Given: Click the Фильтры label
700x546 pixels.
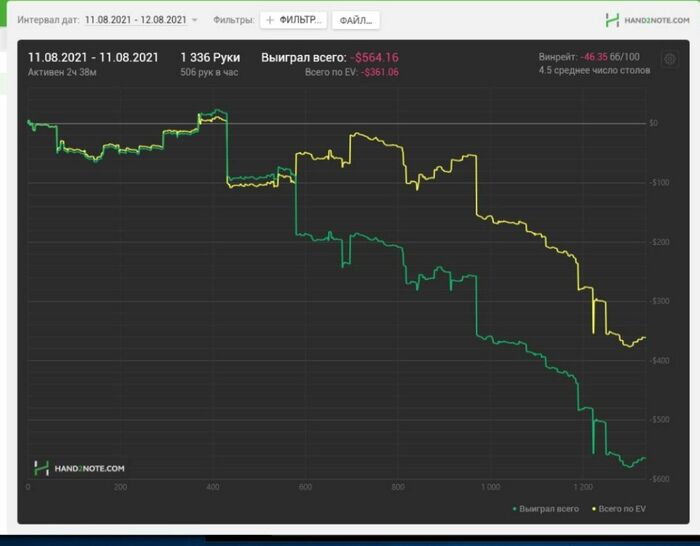Looking at the screenshot, I should point(233,20).
